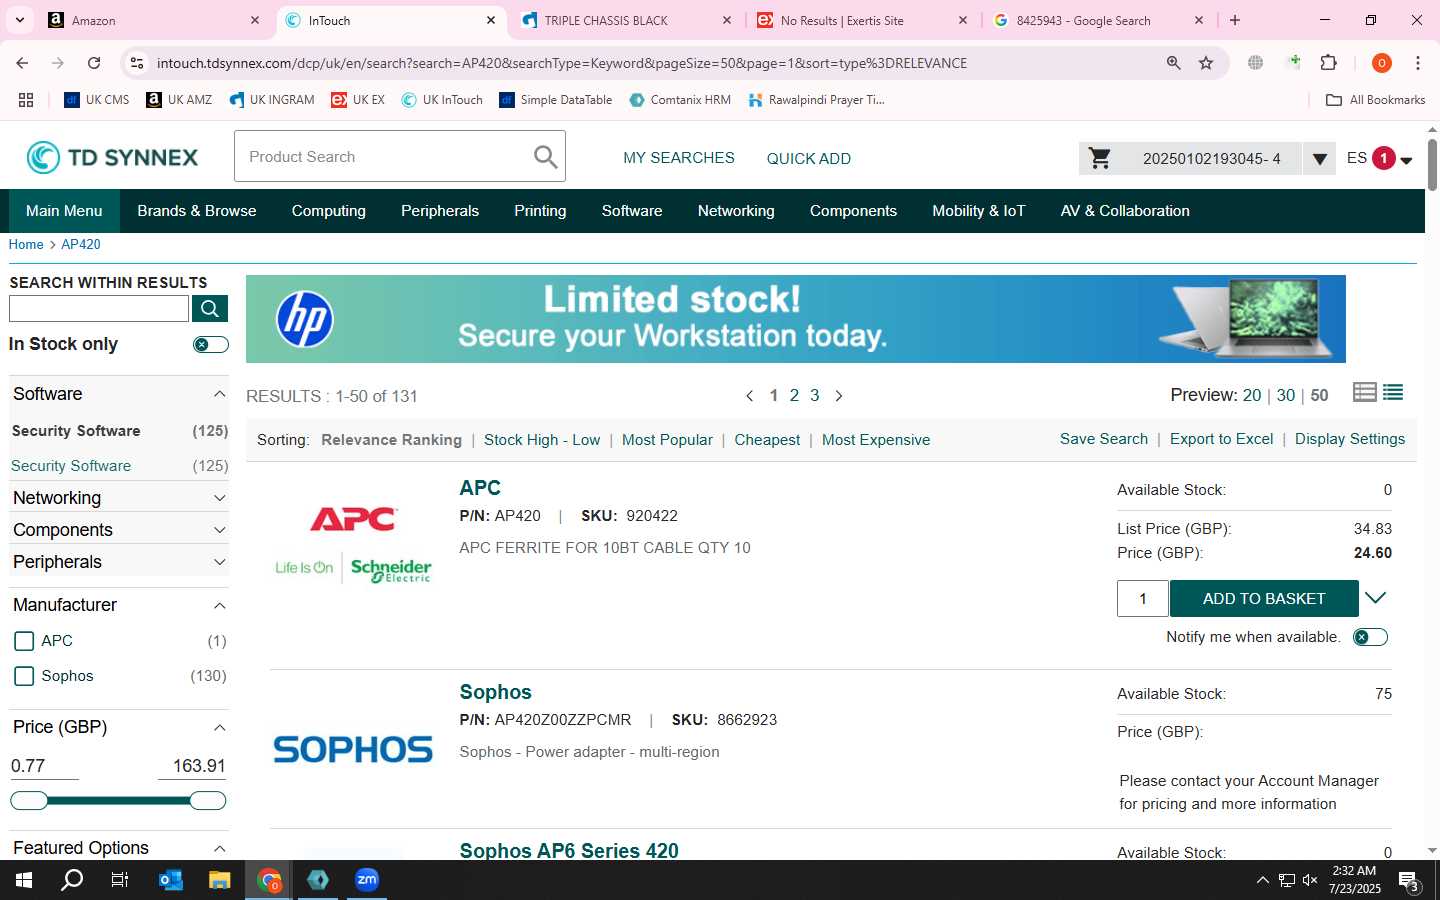Image resolution: width=1440 pixels, height=900 pixels.
Task: Collapse the Software filter section
Action: (220, 394)
